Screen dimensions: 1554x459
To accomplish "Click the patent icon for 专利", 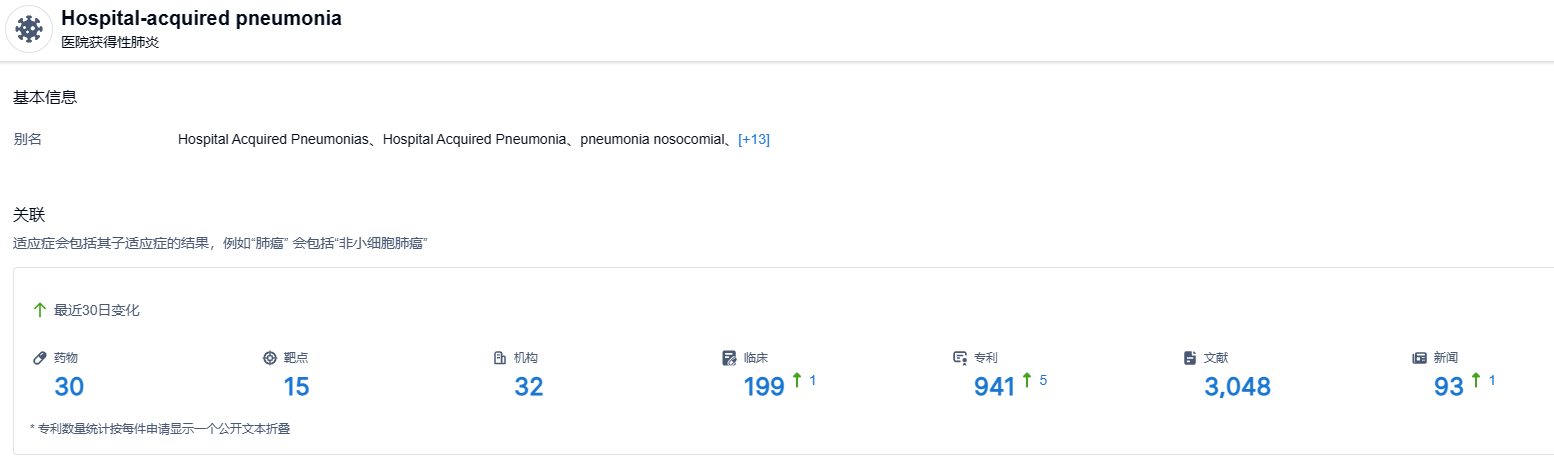I will click(x=960, y=358).
